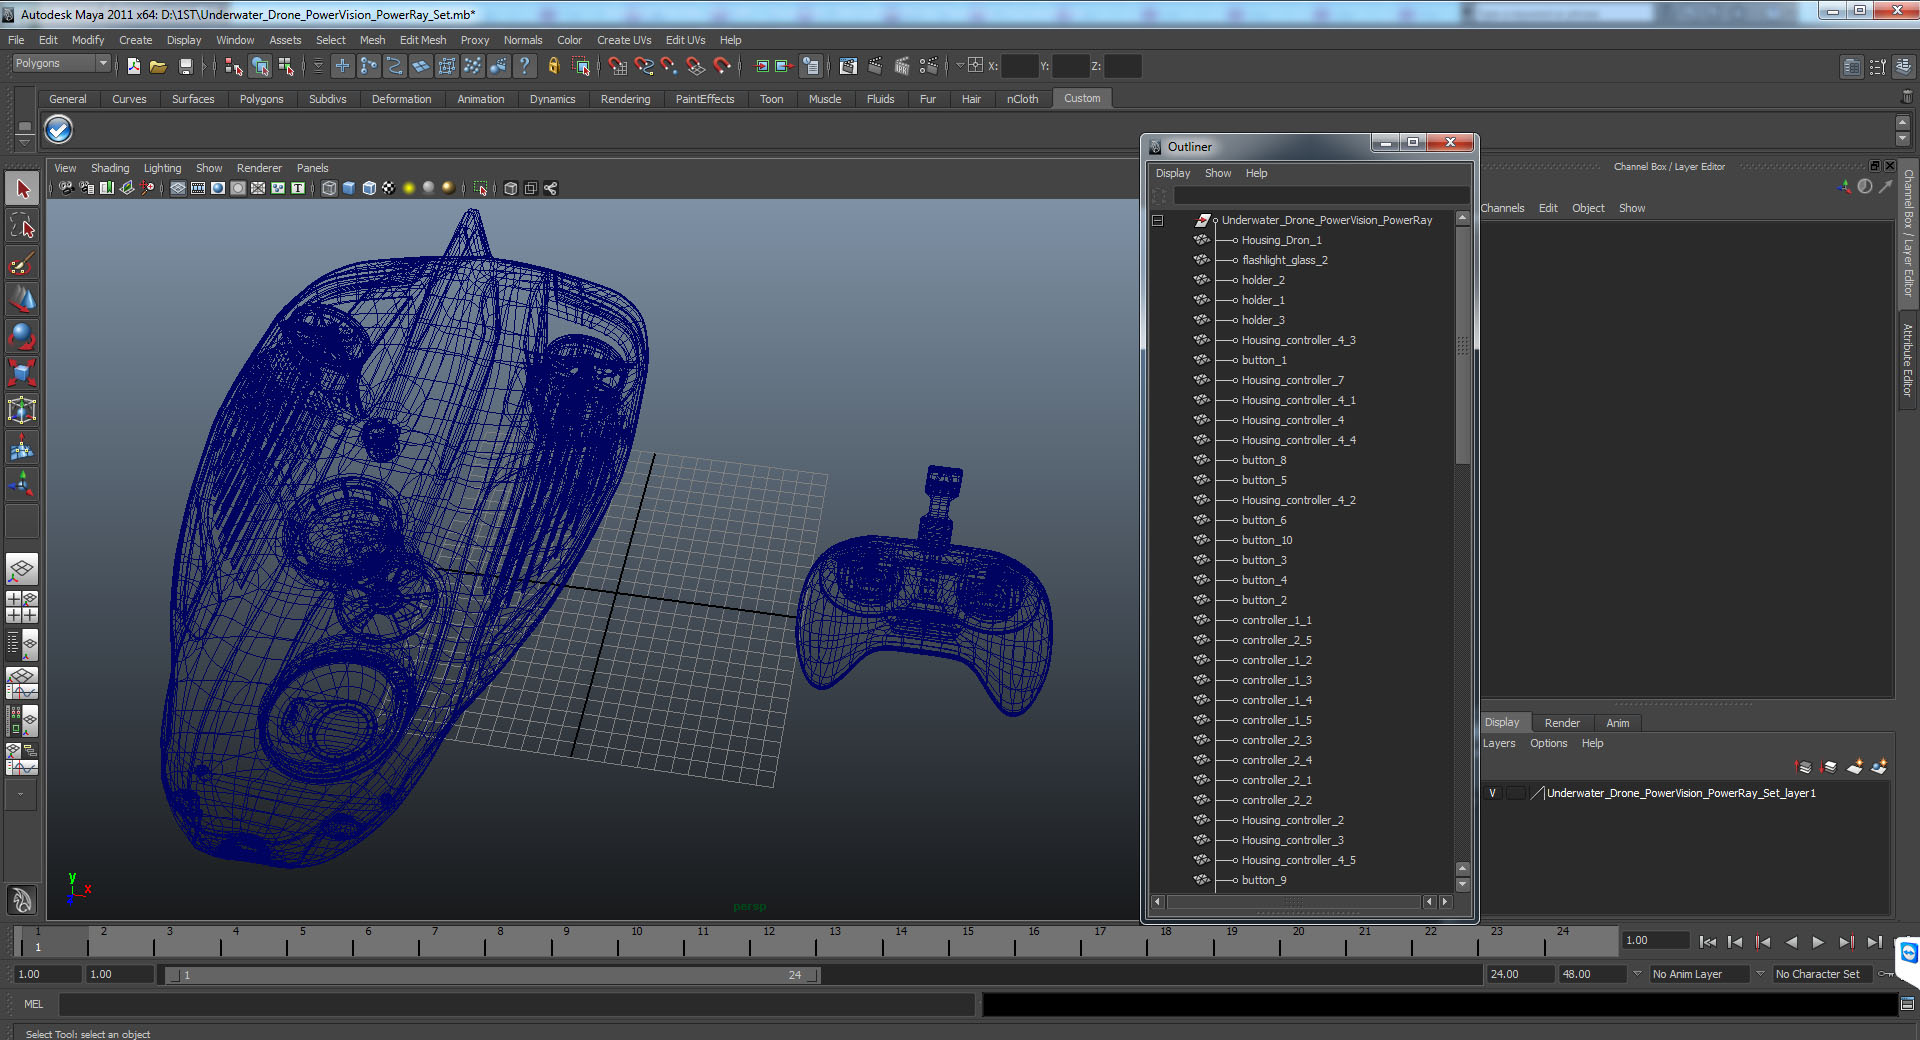Open the viewport Shading menu

(110, 168)
